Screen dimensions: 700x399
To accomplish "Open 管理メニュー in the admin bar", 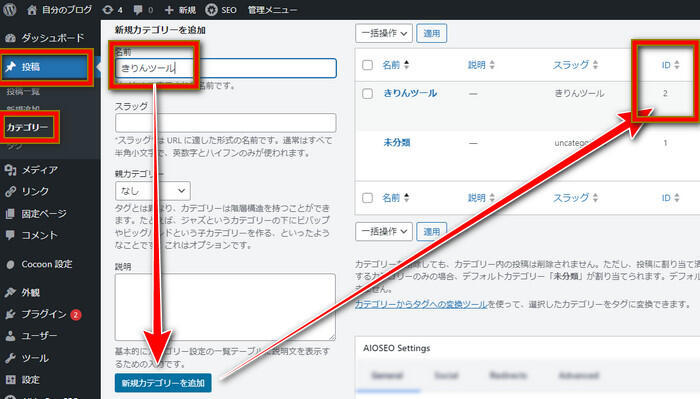I will 272,10.
